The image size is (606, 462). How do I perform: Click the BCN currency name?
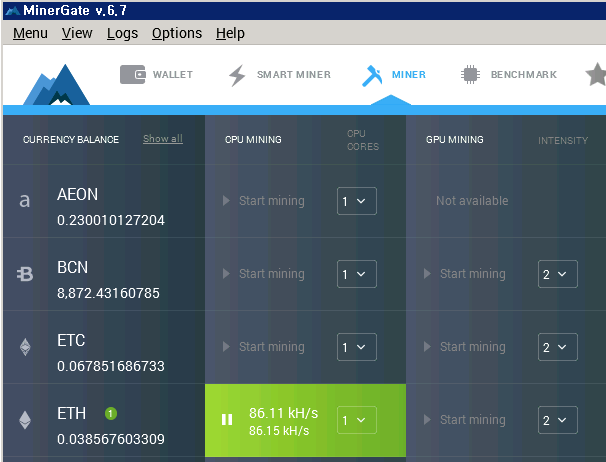pyautogui.click(x=72, y=268)
